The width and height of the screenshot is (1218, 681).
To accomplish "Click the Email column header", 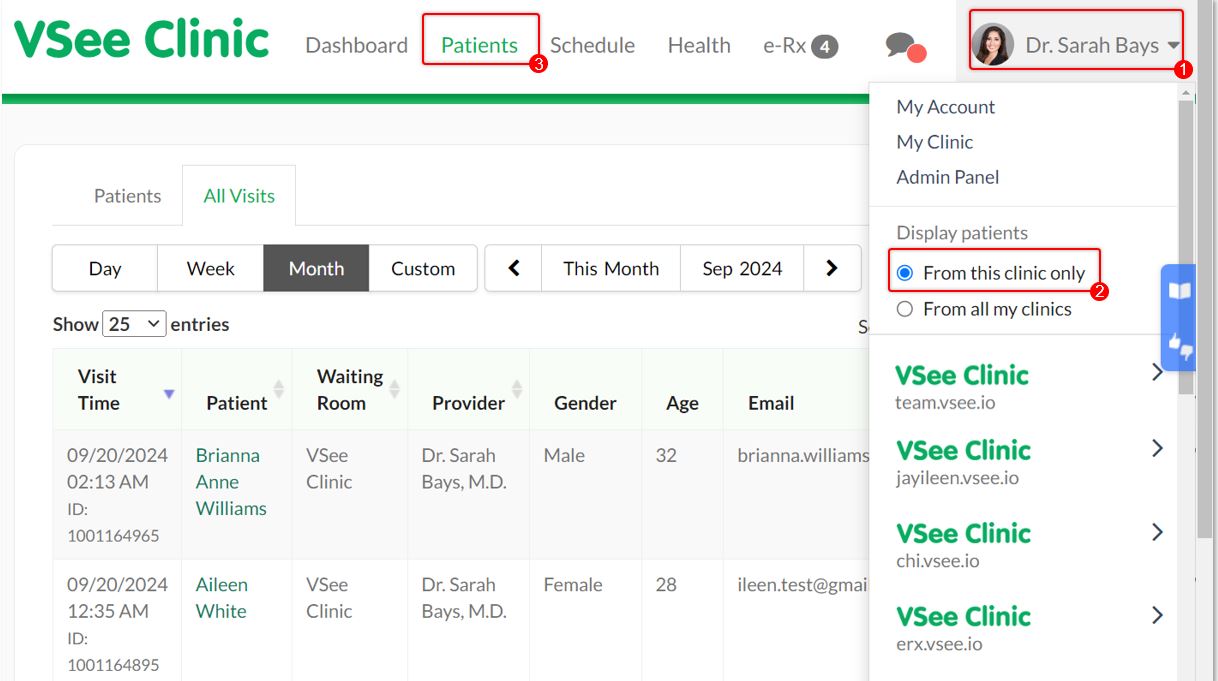I will pos(771,403).
